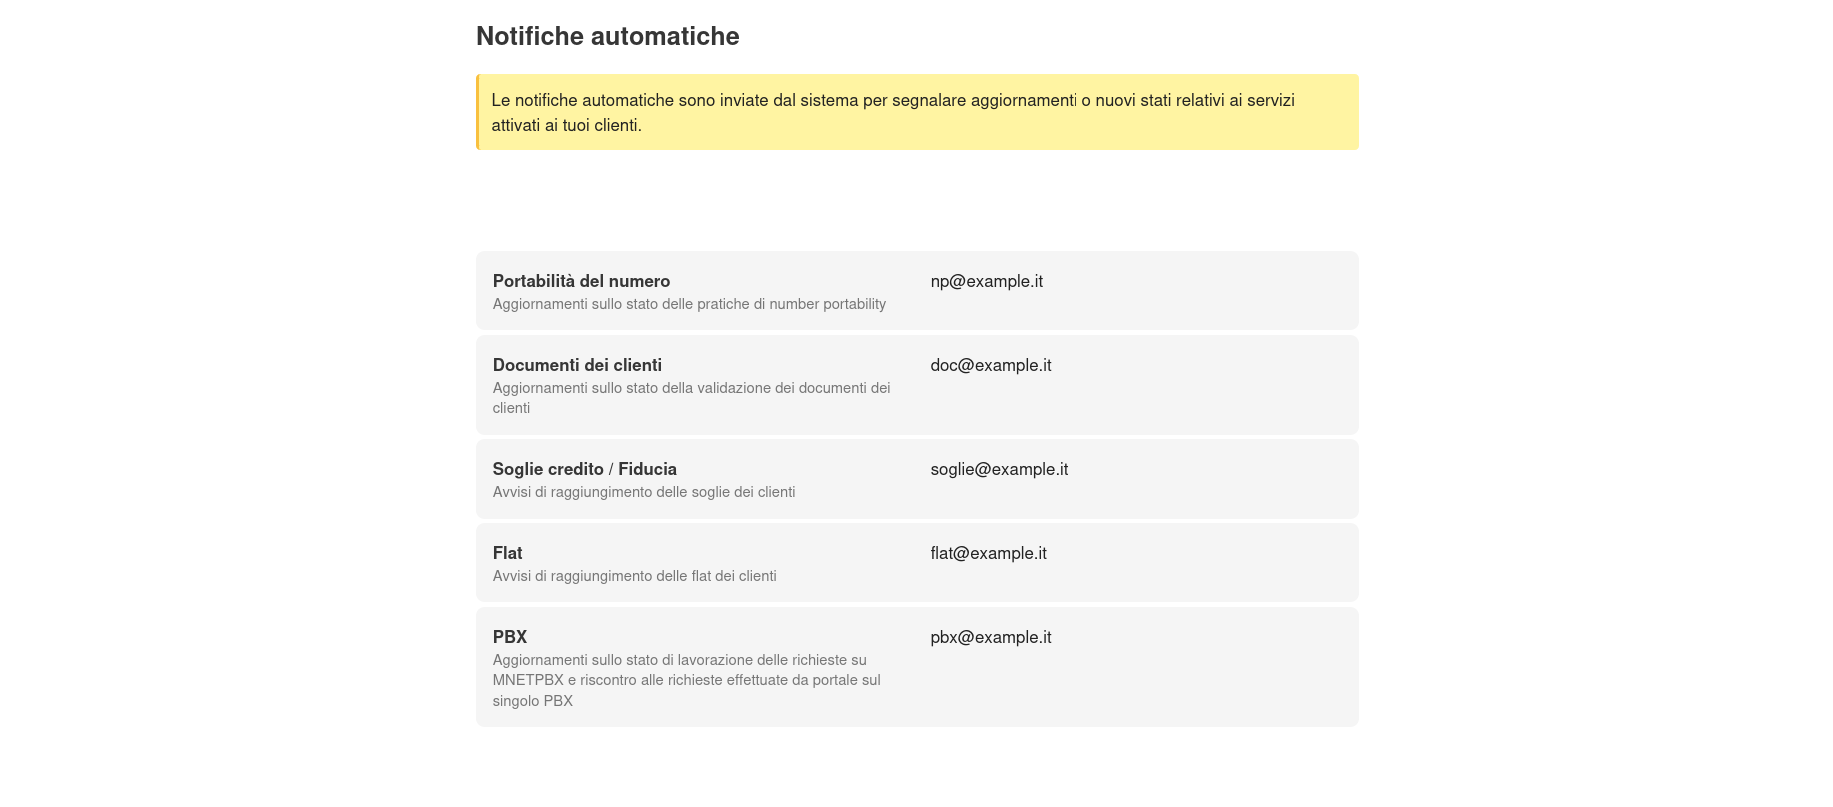This screenshot has width=1833, height=807.
Task: Click the soglie dei clienti description text
Action: tap(643, 492)
